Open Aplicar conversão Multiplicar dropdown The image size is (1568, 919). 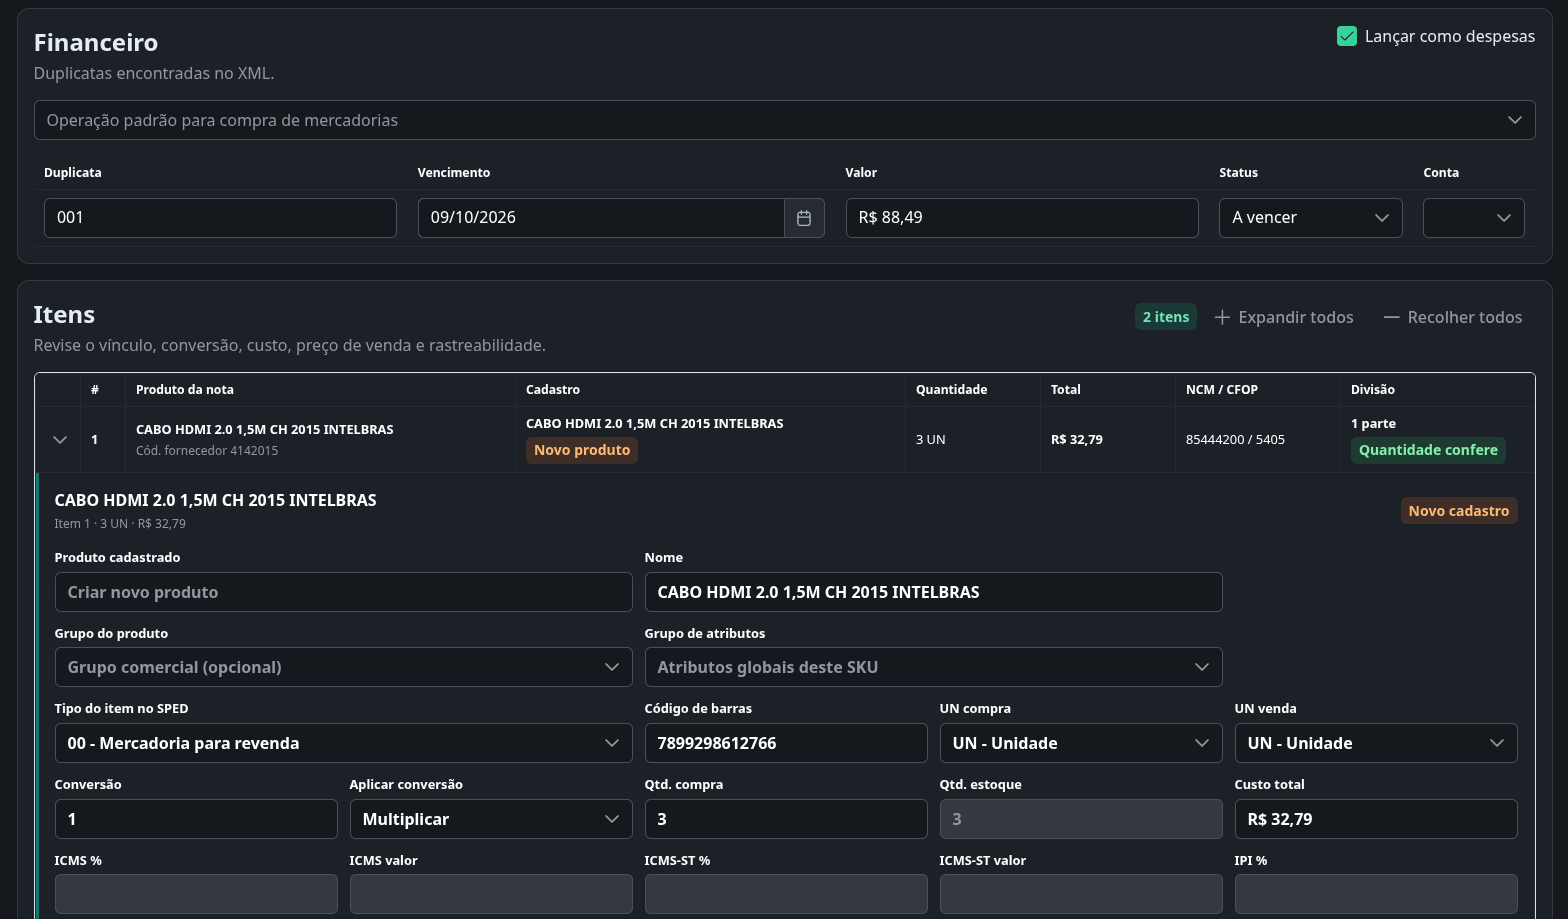491,819
